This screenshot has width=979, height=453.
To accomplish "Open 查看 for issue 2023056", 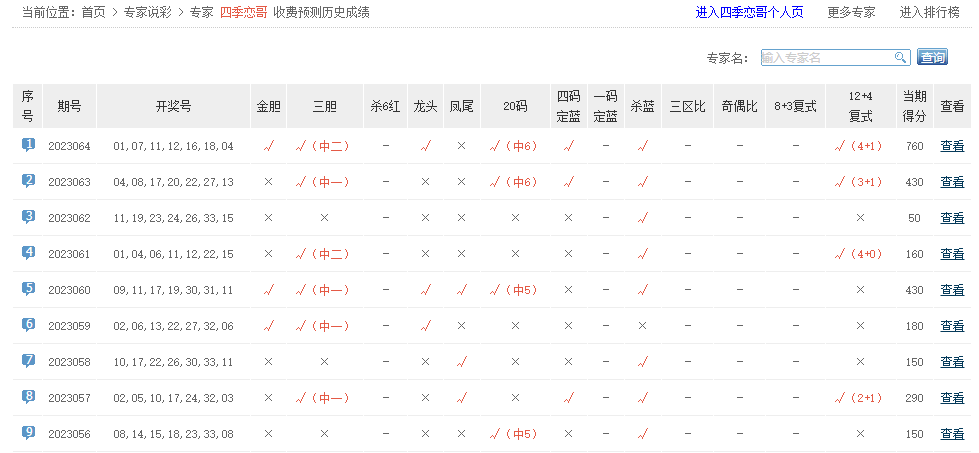I will [952, 434].
